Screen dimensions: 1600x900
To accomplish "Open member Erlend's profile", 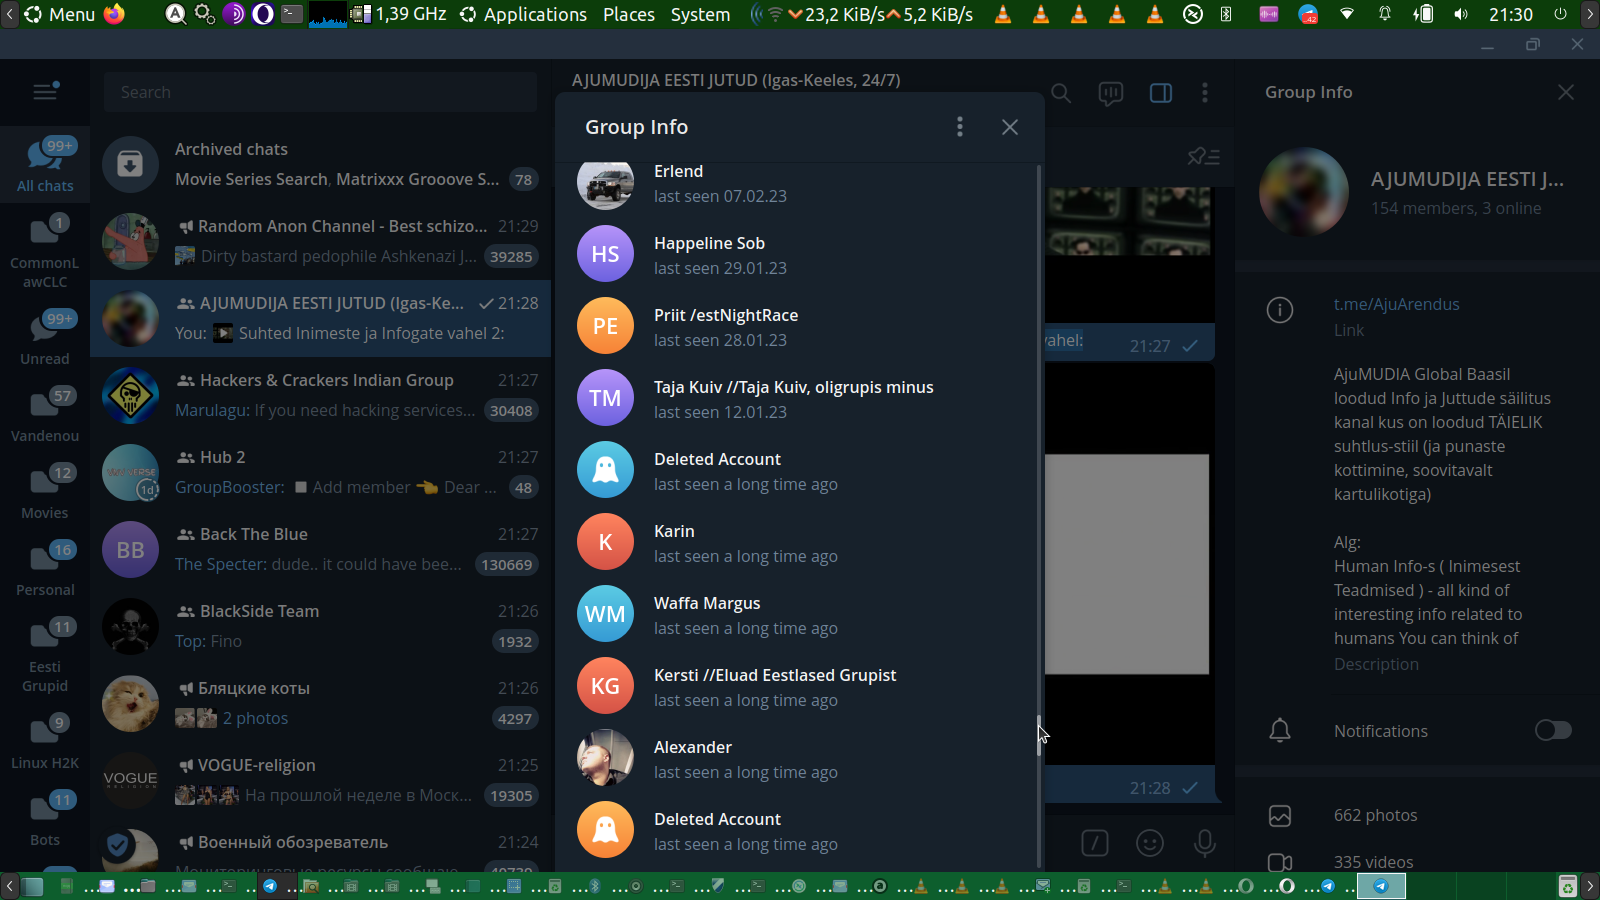I will coord(797,184).
